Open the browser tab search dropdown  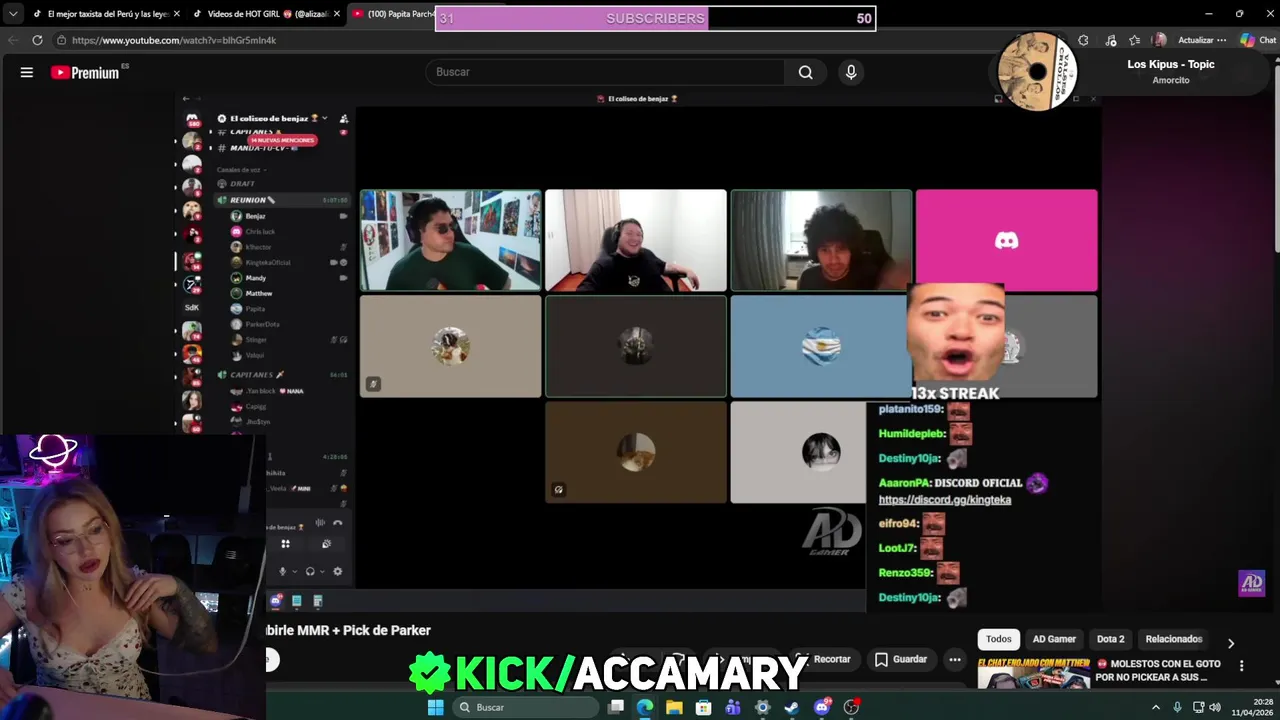point(13,14)
